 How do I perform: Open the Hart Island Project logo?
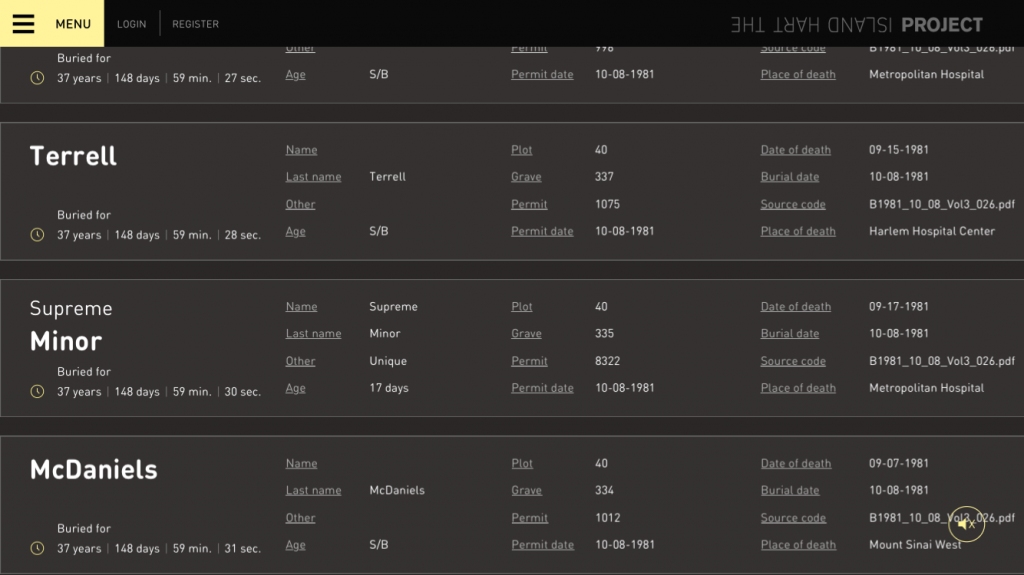856,25
